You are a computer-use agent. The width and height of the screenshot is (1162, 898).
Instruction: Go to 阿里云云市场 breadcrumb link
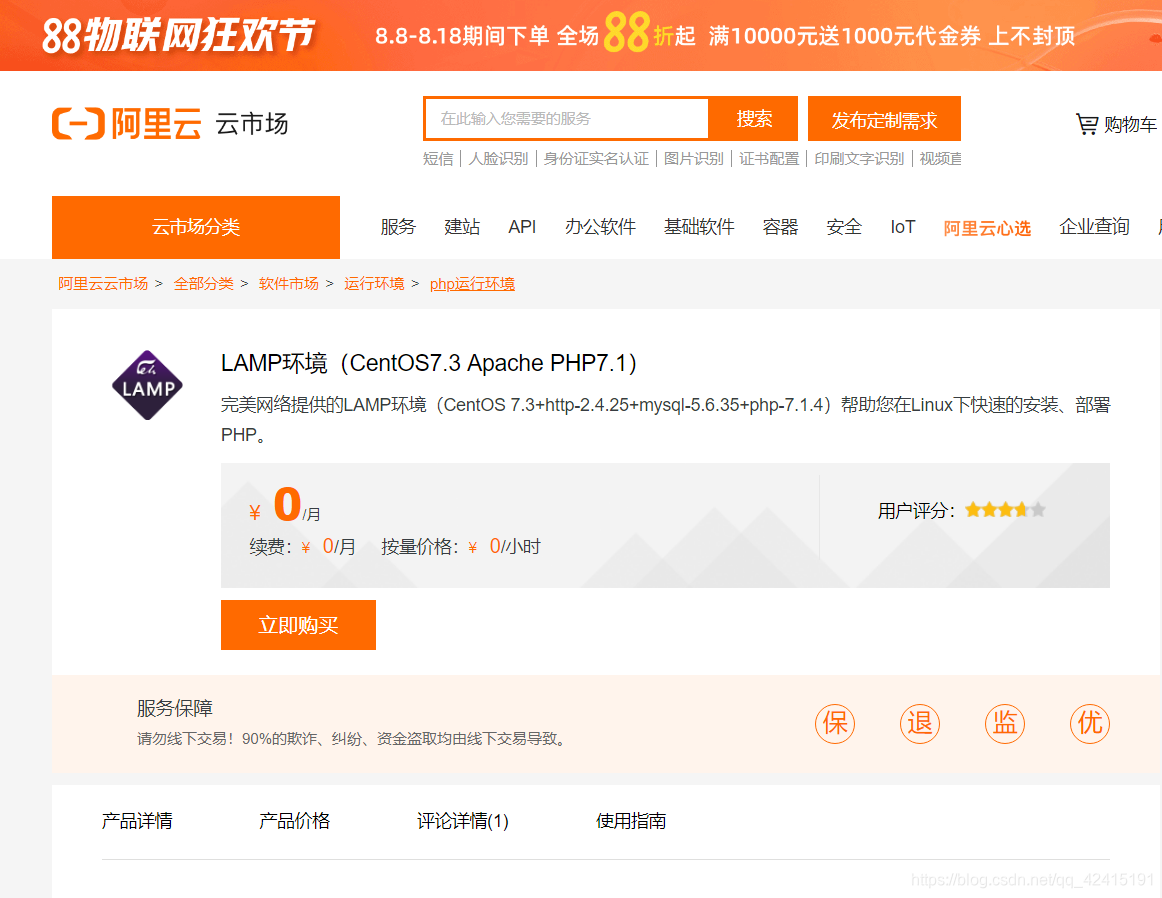tap(103, 284)
